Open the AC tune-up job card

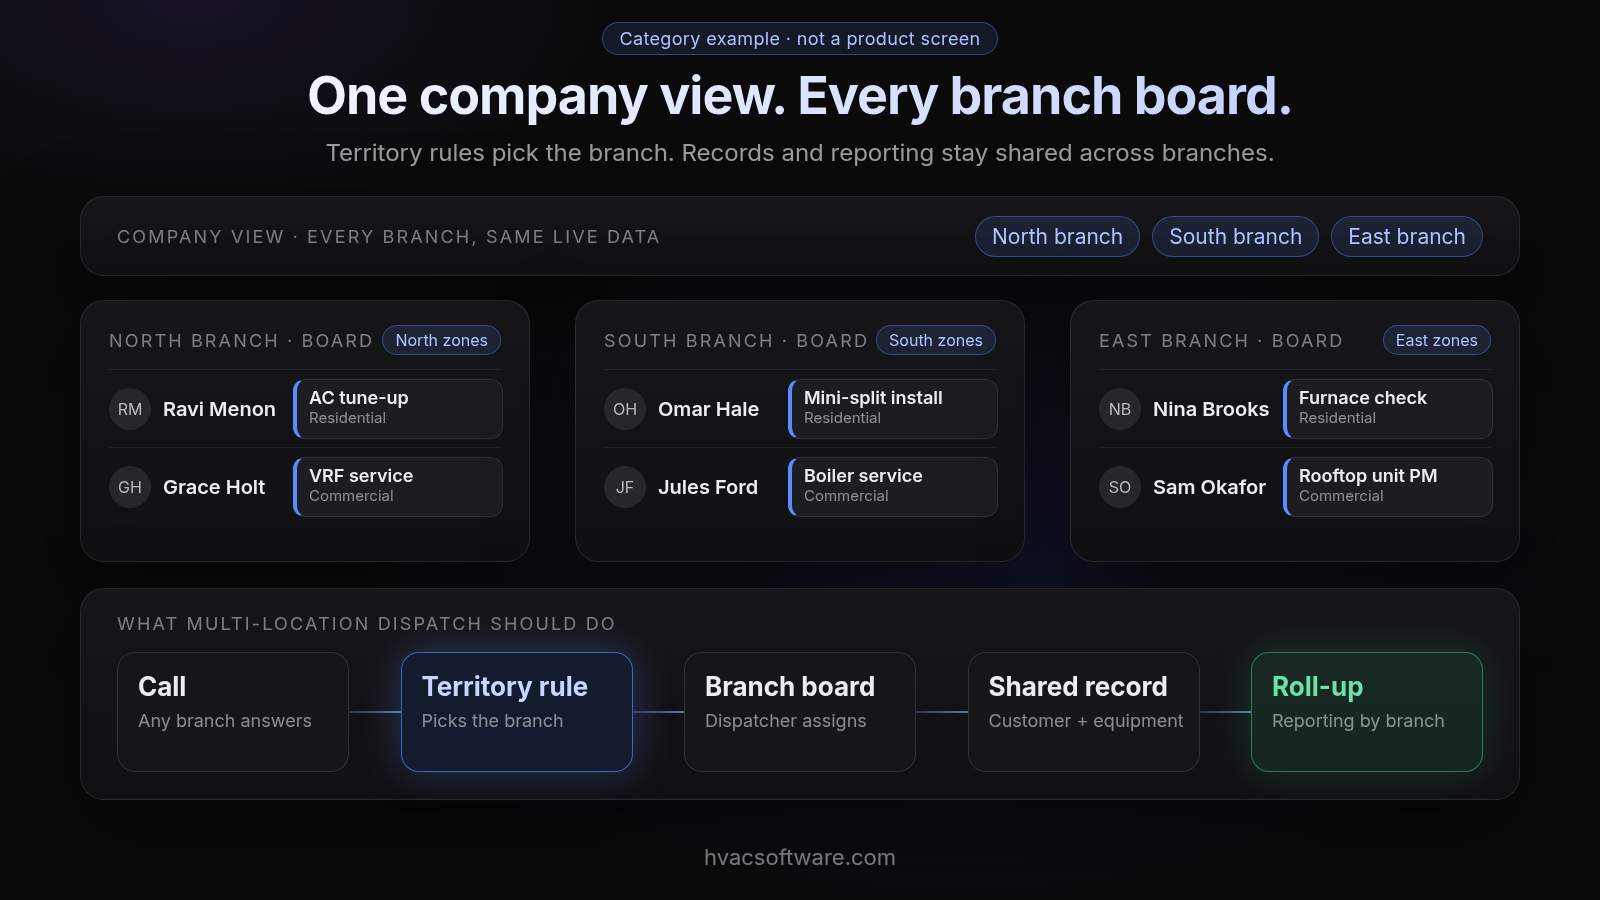[x=398, y=409]
